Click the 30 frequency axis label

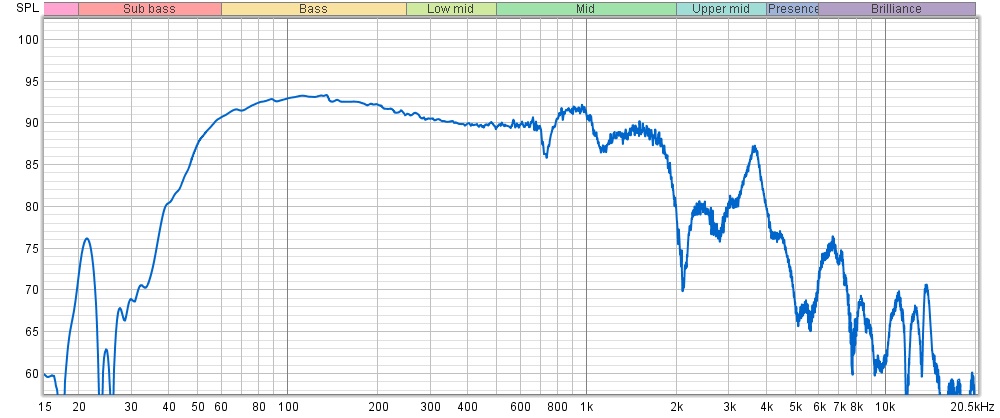[131, 407]
